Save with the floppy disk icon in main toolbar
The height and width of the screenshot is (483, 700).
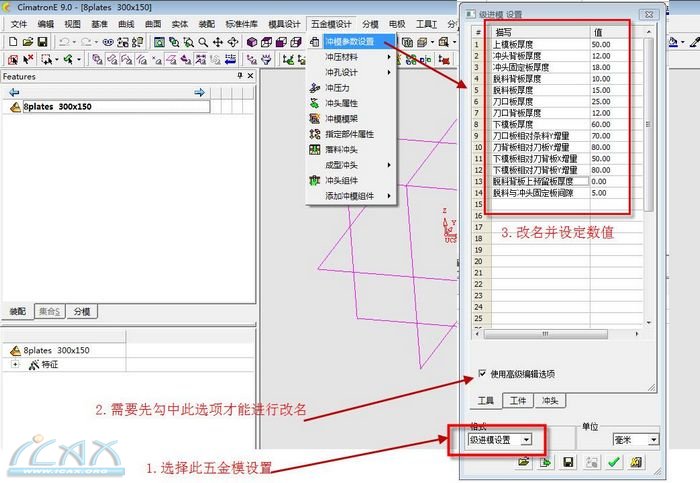click(42, 42)
